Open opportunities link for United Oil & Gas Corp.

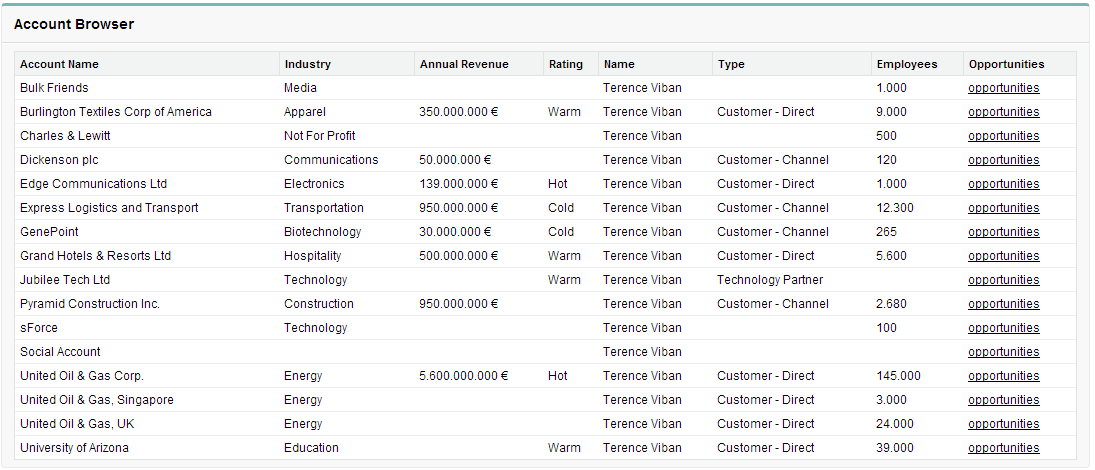[1004, 376]
